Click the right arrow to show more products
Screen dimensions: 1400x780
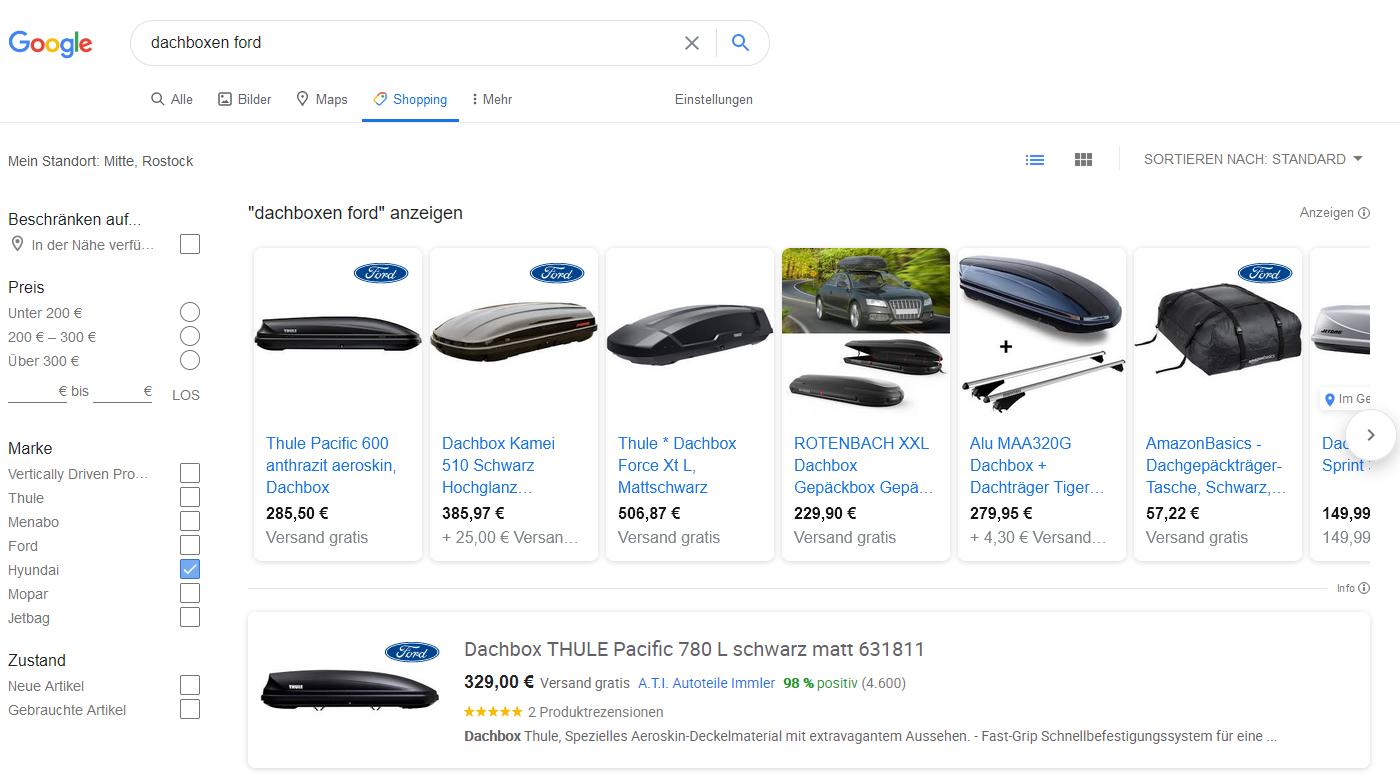click(x=1371, y=435)
